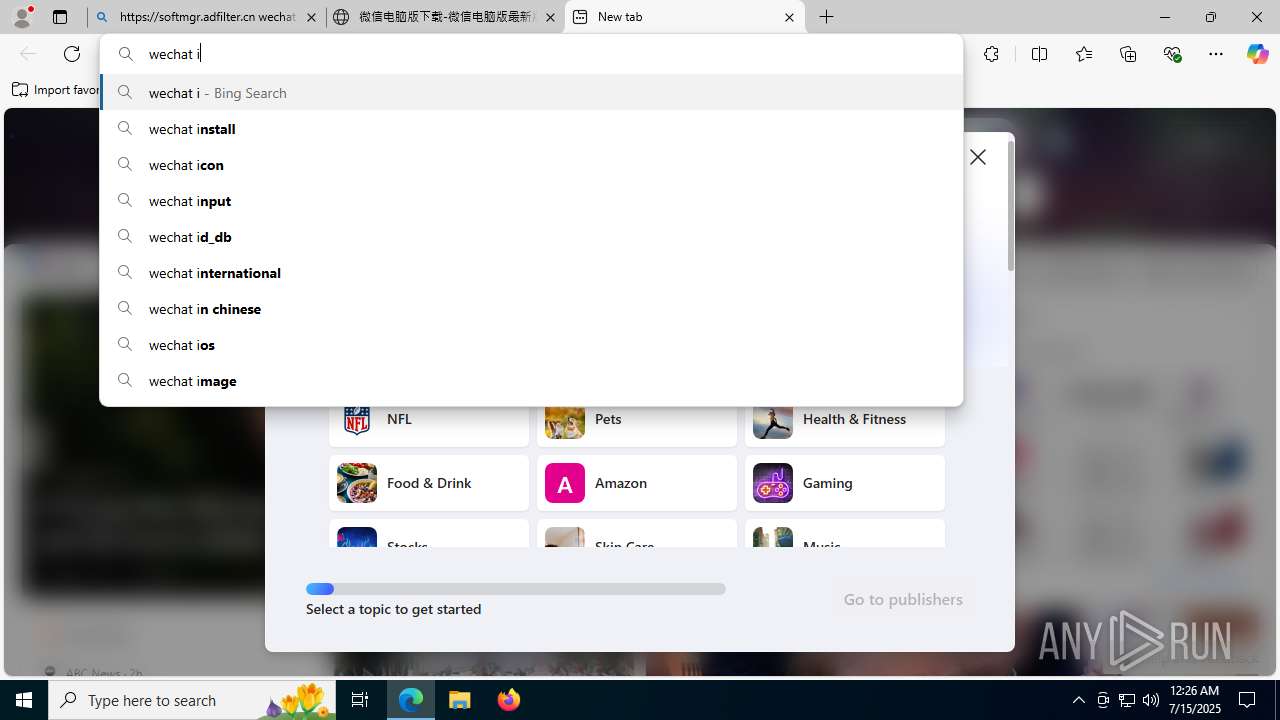Open the network tray icon
The height and width of the screenshot is (720, 1280).
coord(1127,700)
